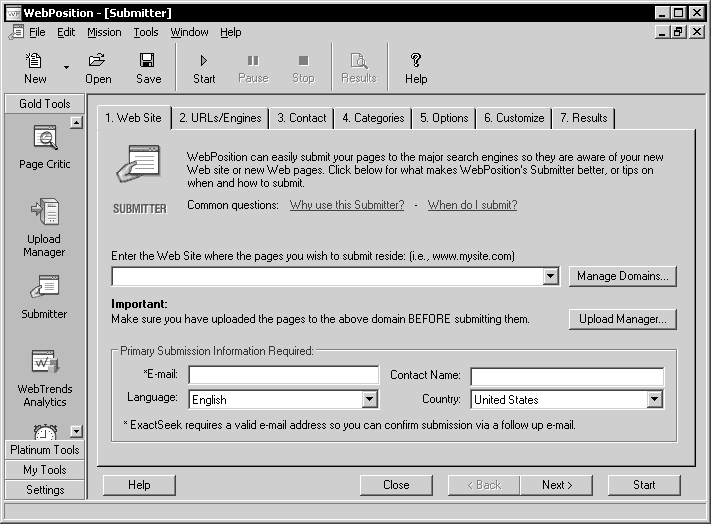Open the Help menu in menu bar

coord(230,32)
